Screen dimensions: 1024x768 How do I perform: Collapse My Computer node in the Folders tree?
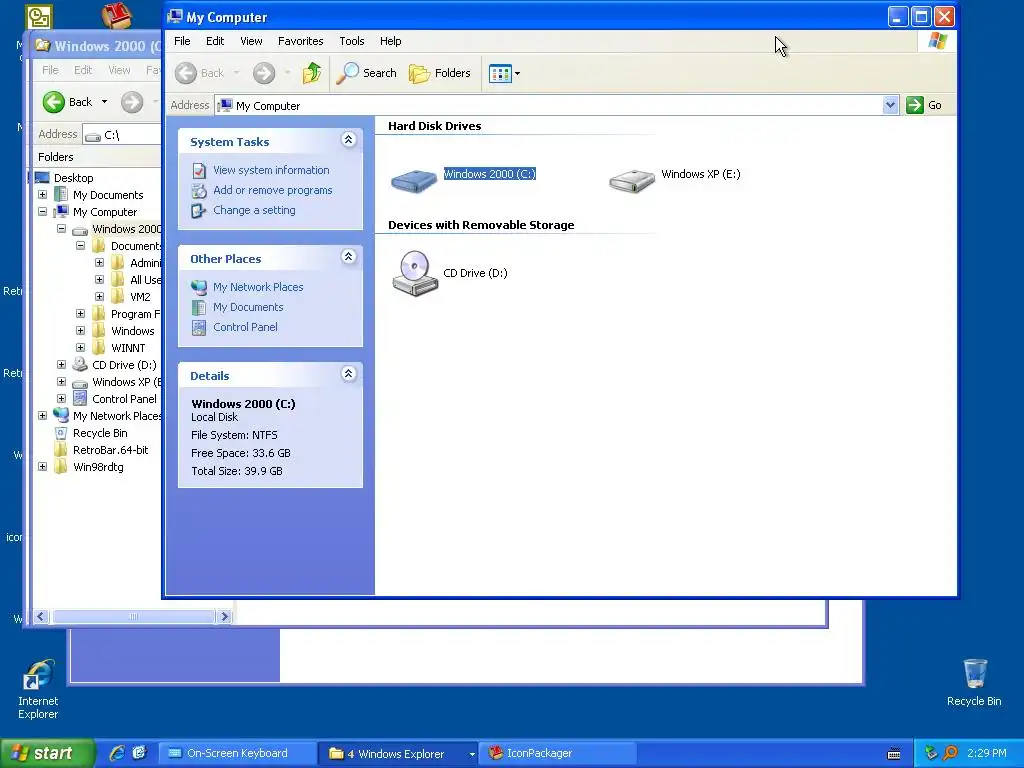(x=42, y=212)
